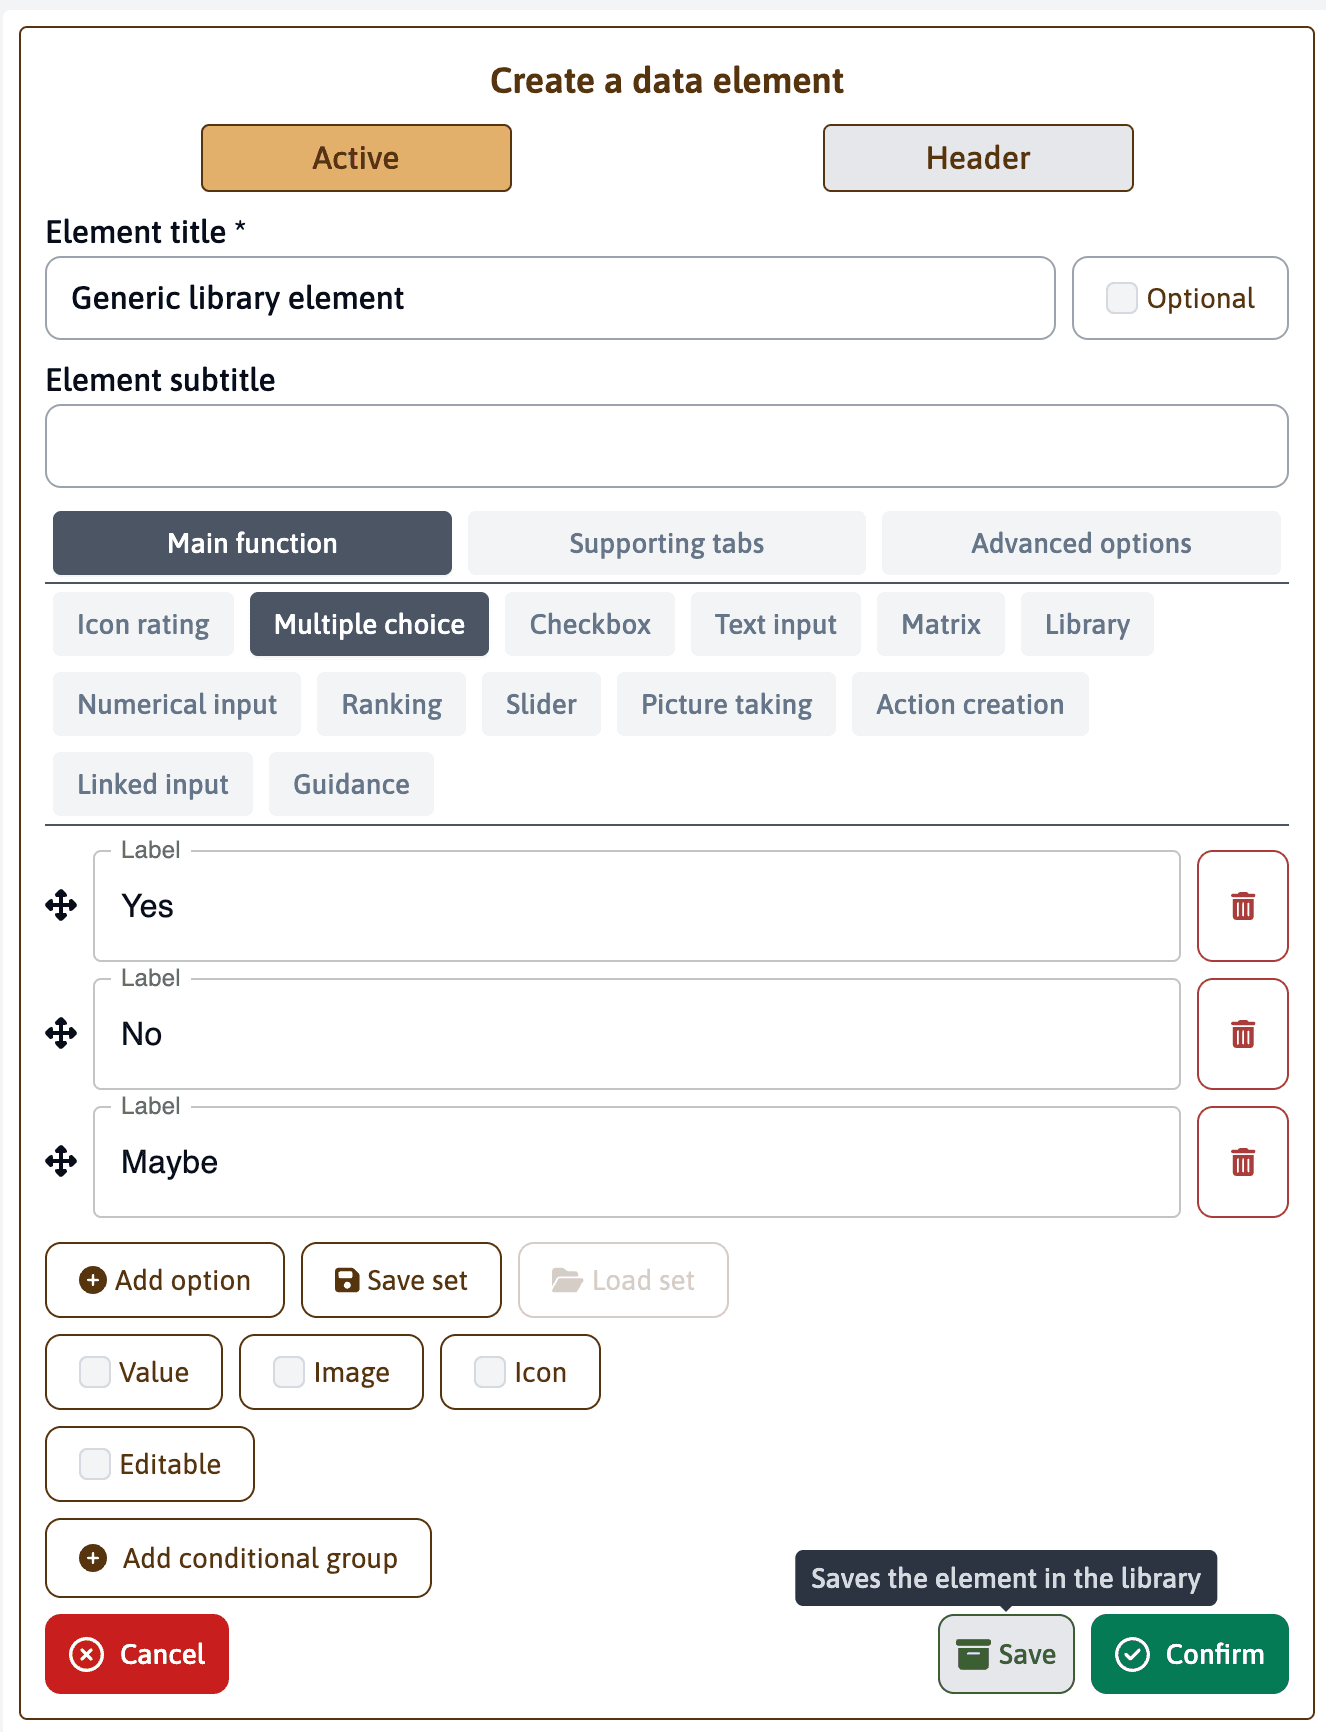This screenshot has width=1326, height=1732.
Task: Click the trash icon for the No option
Action: [x=1242, y=1034]
